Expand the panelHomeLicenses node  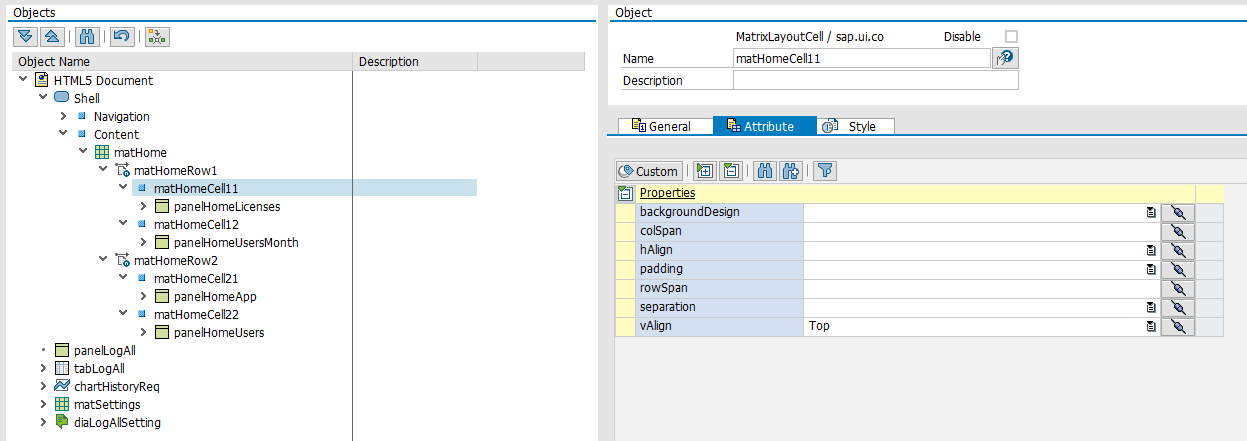(x=143, y=207)
